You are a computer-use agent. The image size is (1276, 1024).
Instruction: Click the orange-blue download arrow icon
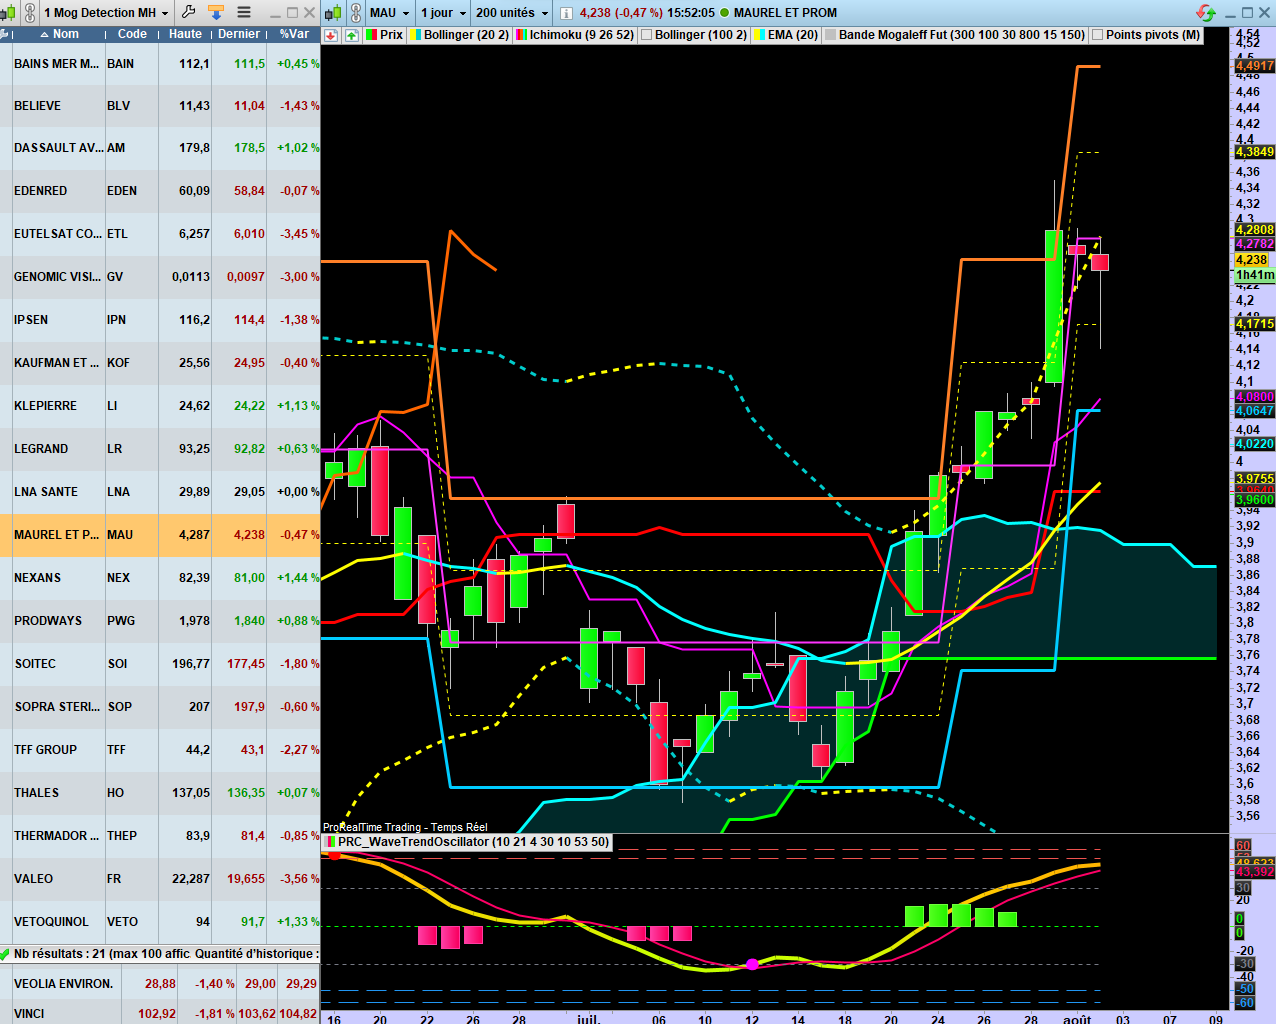point(215,13)
